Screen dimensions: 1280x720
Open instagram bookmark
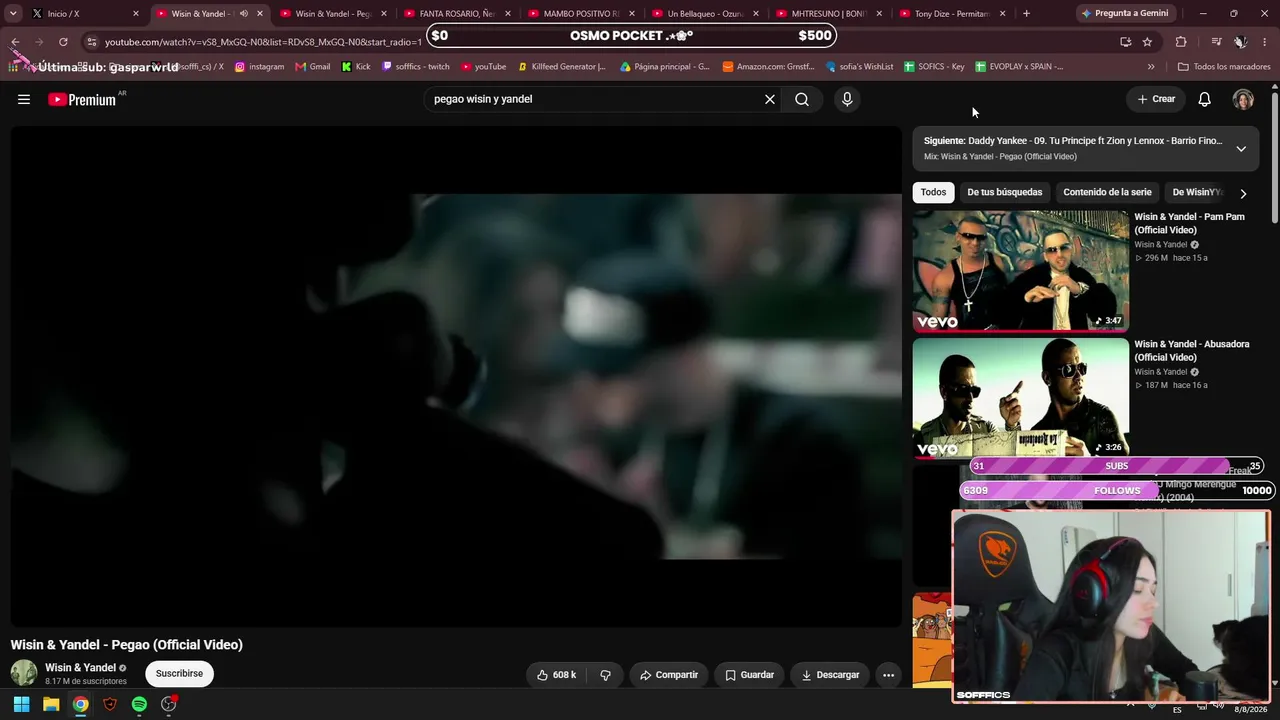click(260, 67)
